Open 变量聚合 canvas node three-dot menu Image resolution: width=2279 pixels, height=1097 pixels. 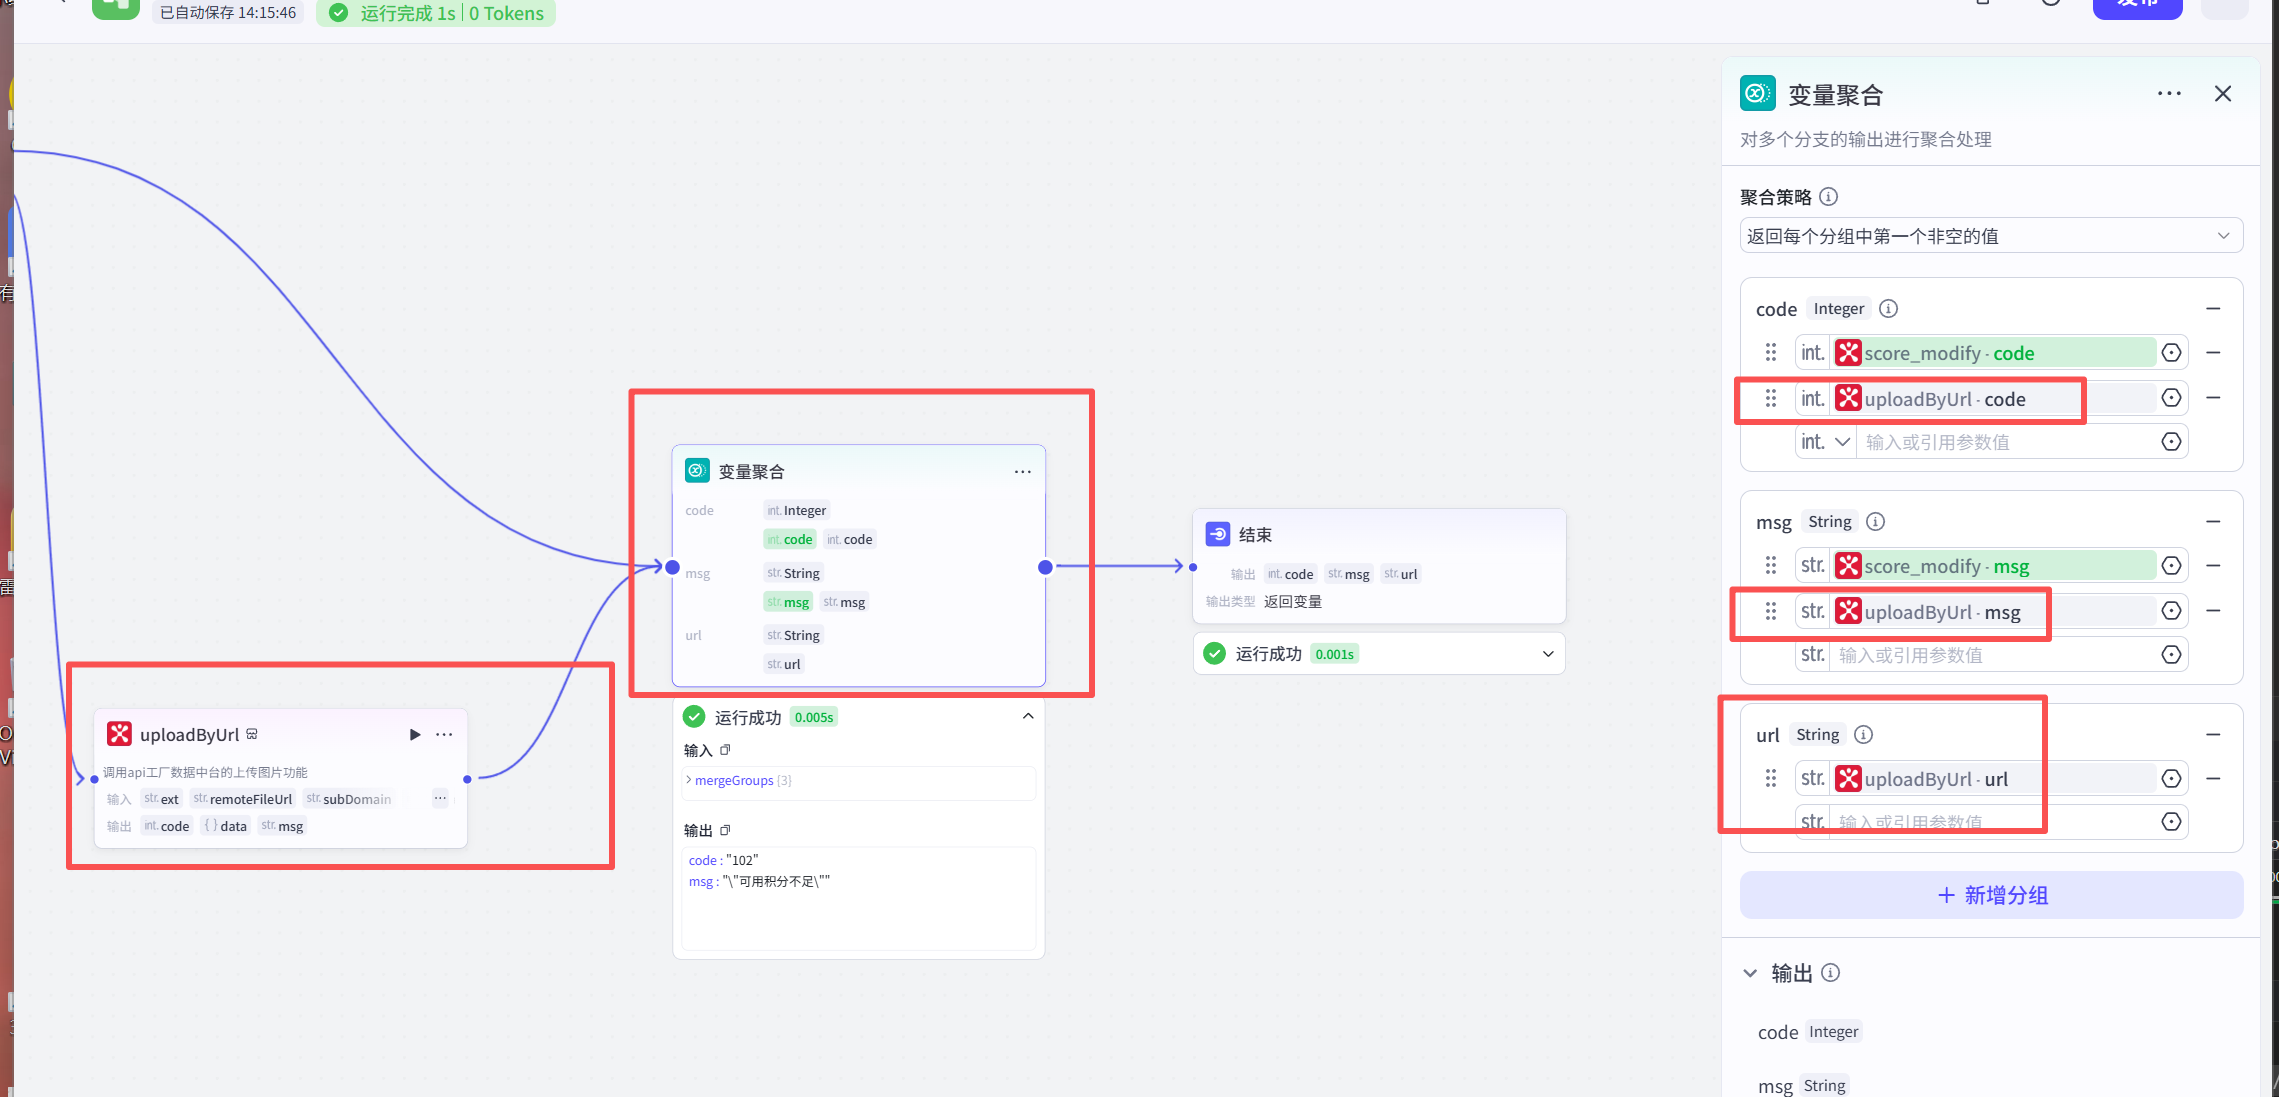tap(1022, 472)
